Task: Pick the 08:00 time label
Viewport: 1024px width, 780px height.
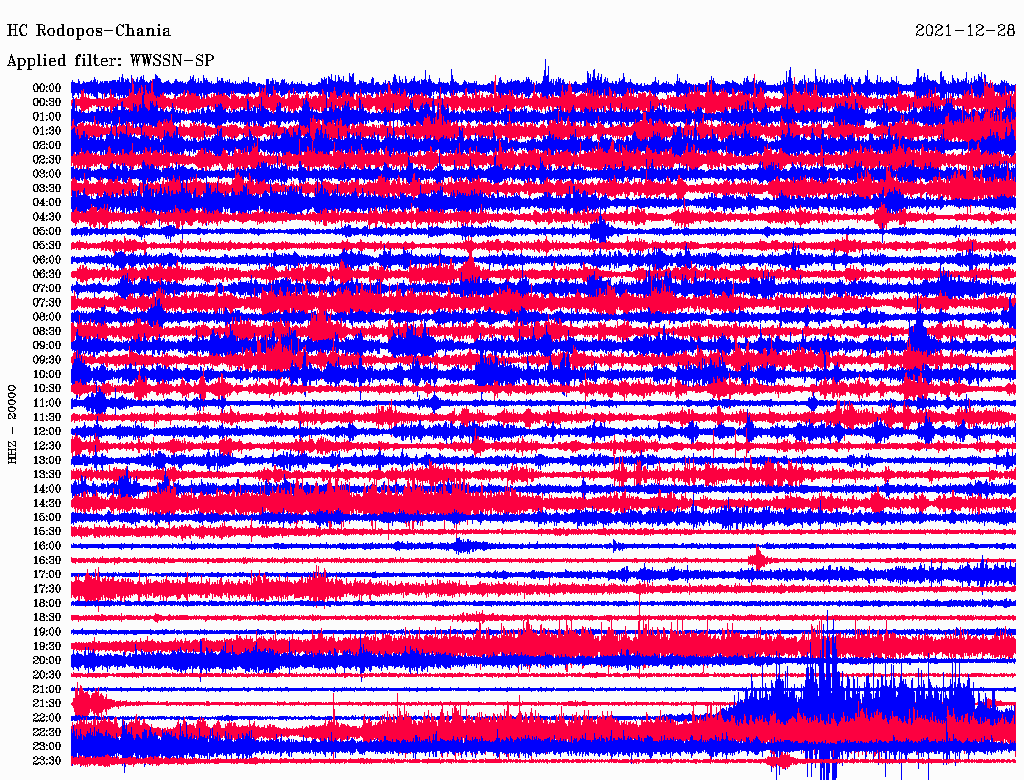Action: [47, 317]
